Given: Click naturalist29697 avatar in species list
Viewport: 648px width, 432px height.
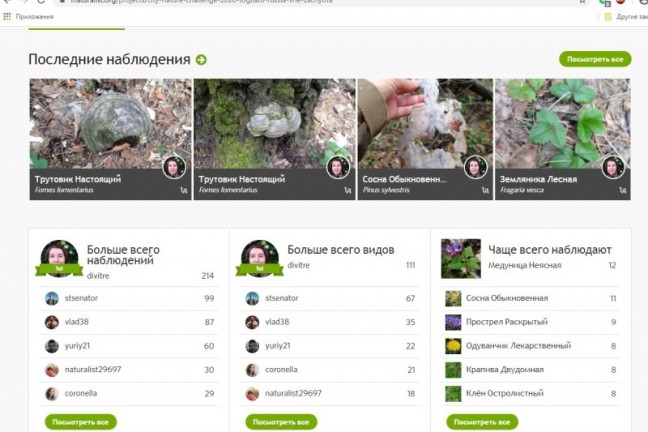Looking at the screenshot, I should click(x=252, y=394).
